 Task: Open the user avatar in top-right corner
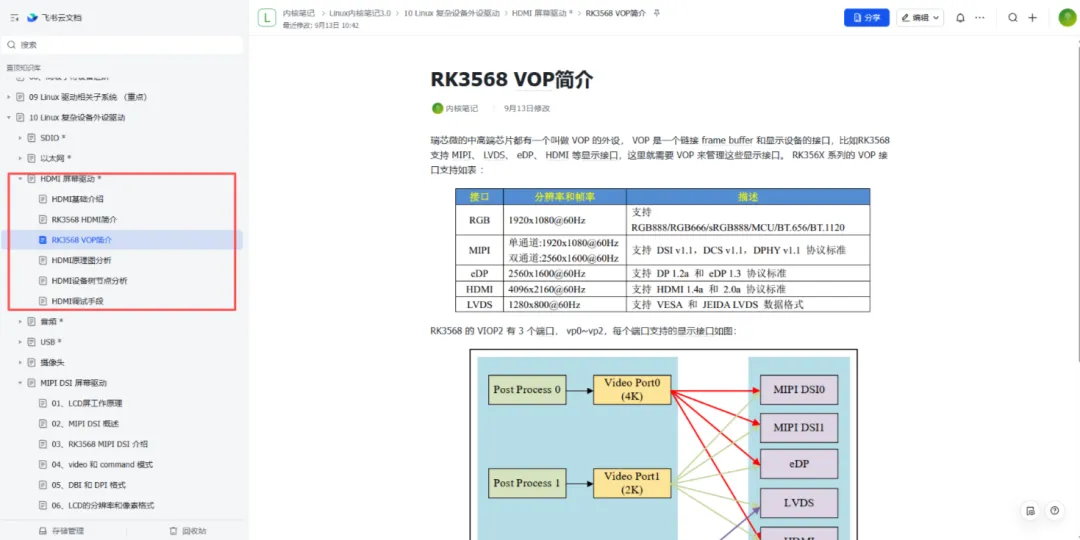[x=1067, y=18]
